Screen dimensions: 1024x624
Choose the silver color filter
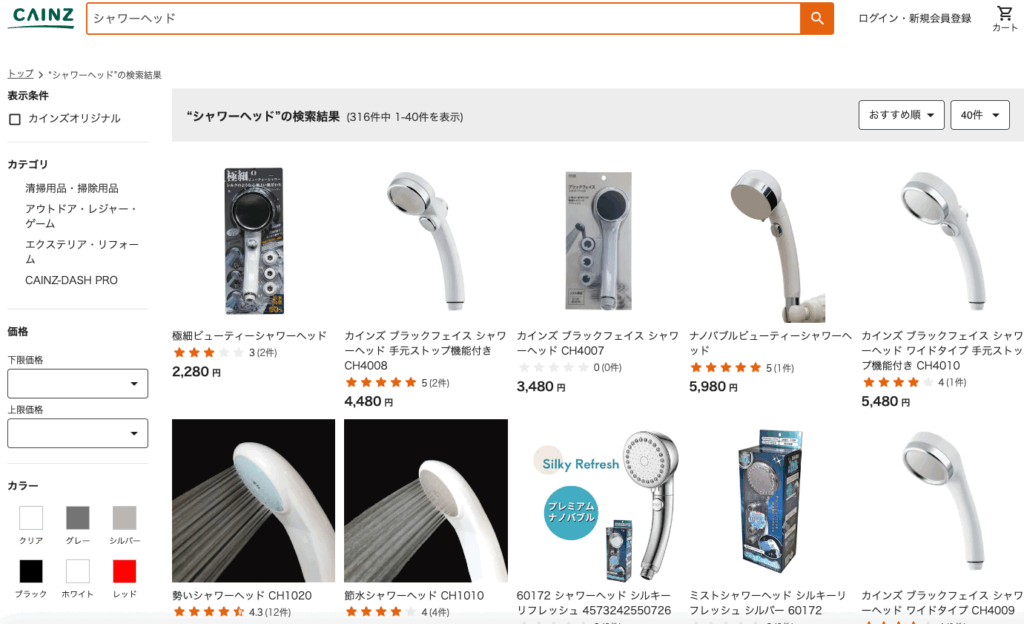point(124,518)
